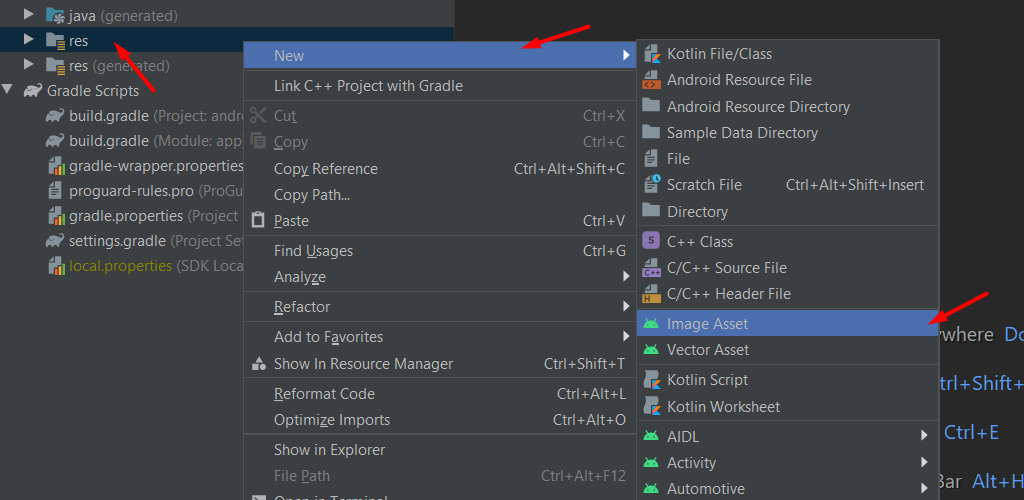
Task: Click the Cut scissors icon
Action: [258, 116]
